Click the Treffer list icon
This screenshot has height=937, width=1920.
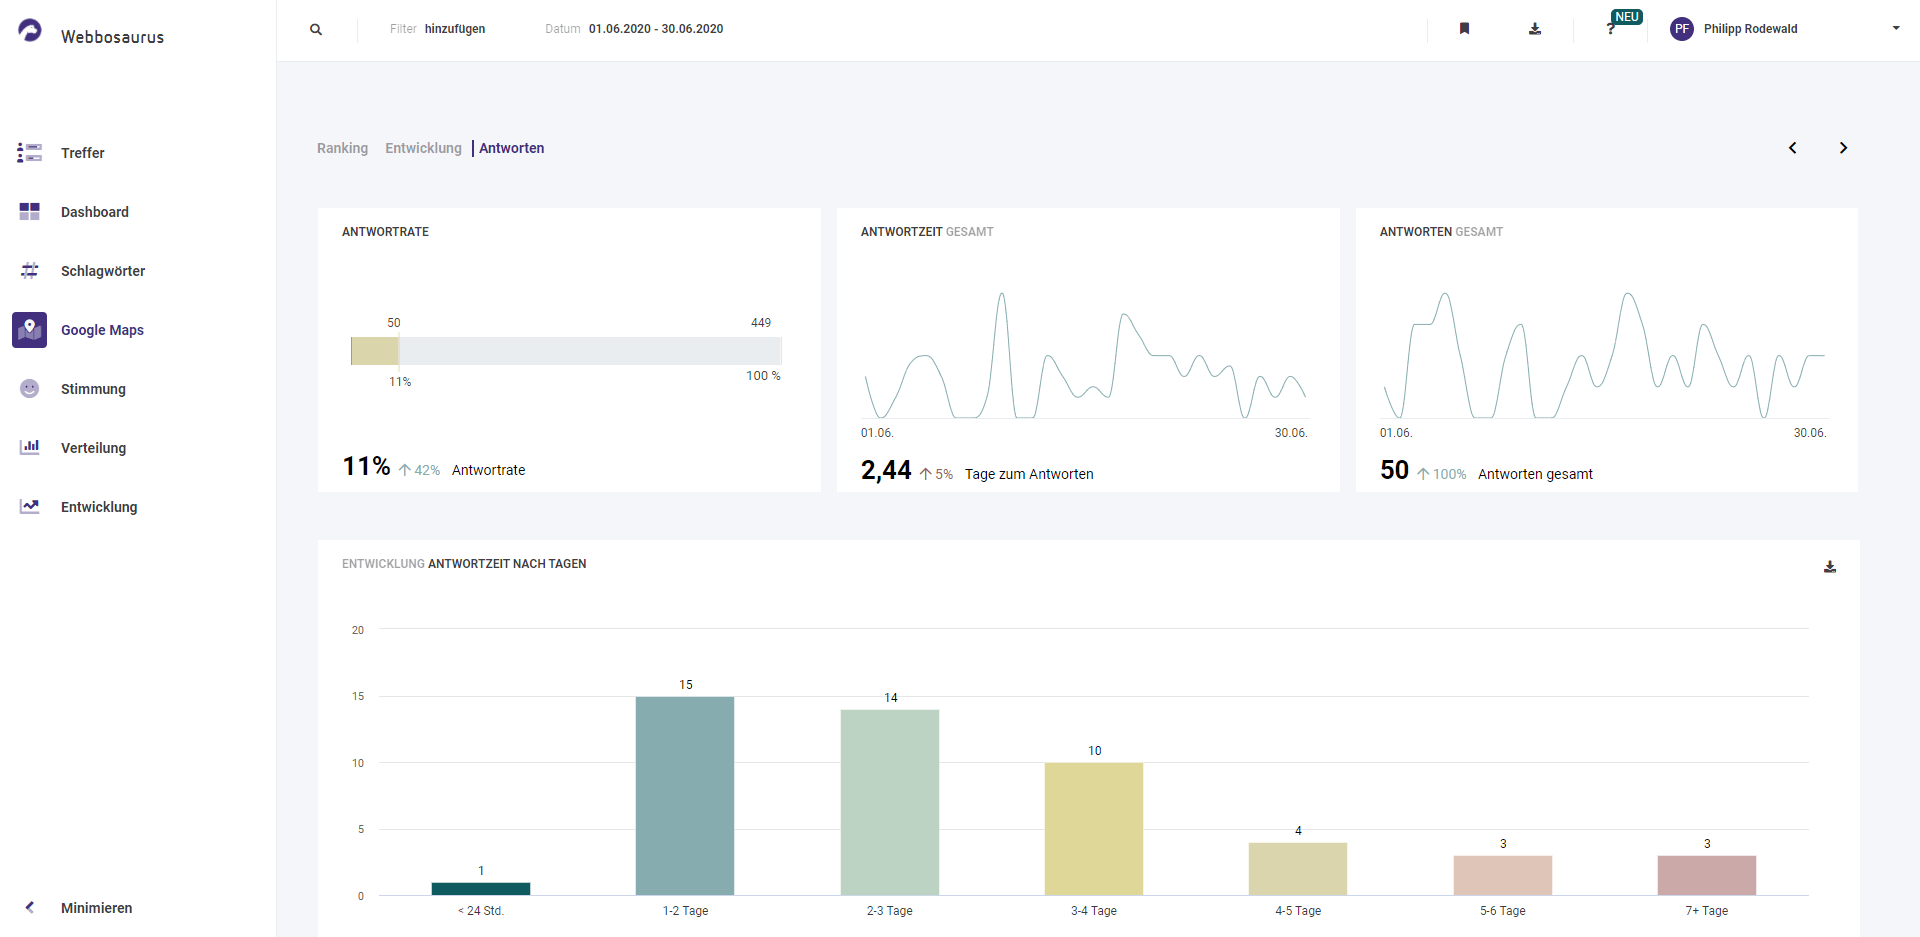tap(30, 153)
